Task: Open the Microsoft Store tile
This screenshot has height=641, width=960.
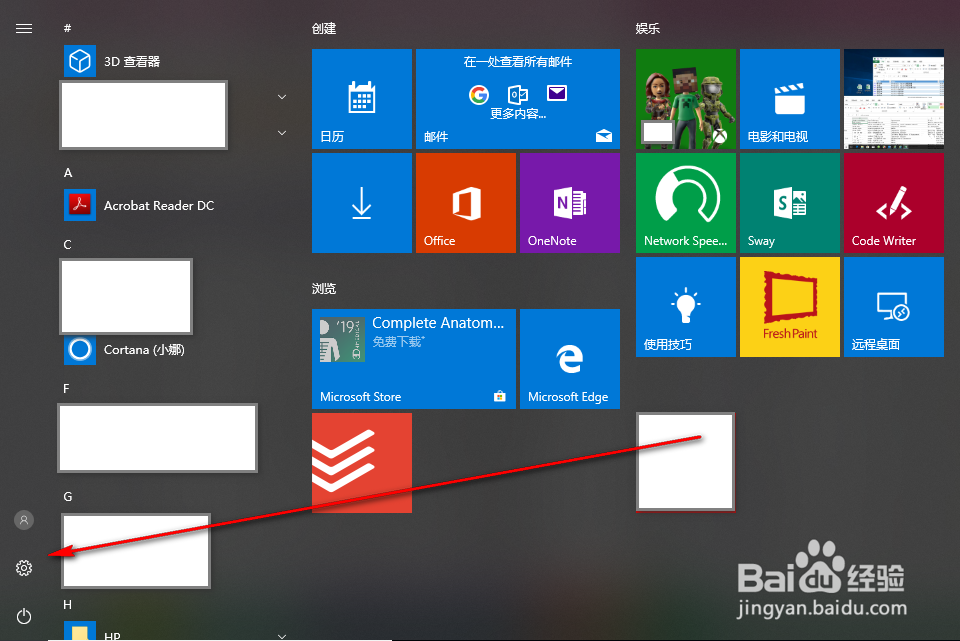Action: tap(414, 359)
